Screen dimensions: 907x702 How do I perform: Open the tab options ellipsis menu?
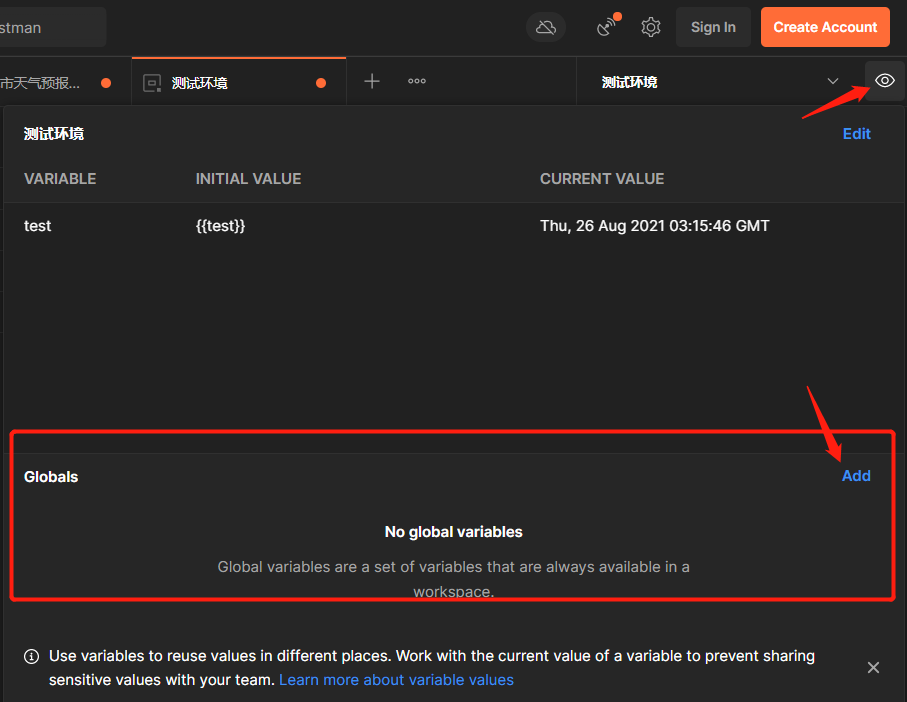click(416, 82)
